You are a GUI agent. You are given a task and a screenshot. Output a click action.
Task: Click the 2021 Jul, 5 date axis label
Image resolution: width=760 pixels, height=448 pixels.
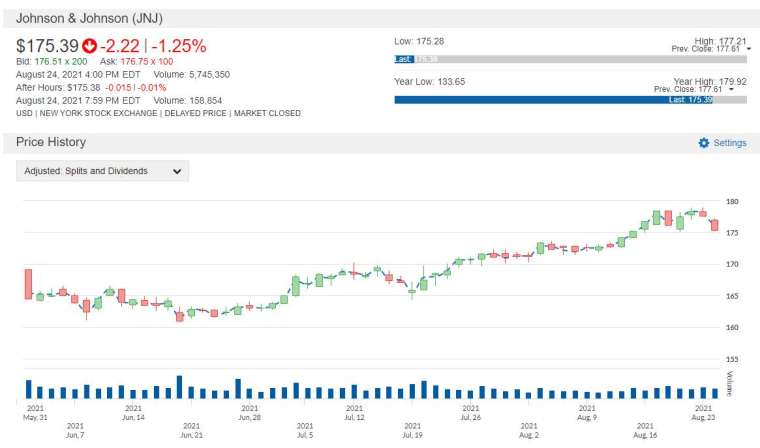pyautogui.click(x=305, y=431)
